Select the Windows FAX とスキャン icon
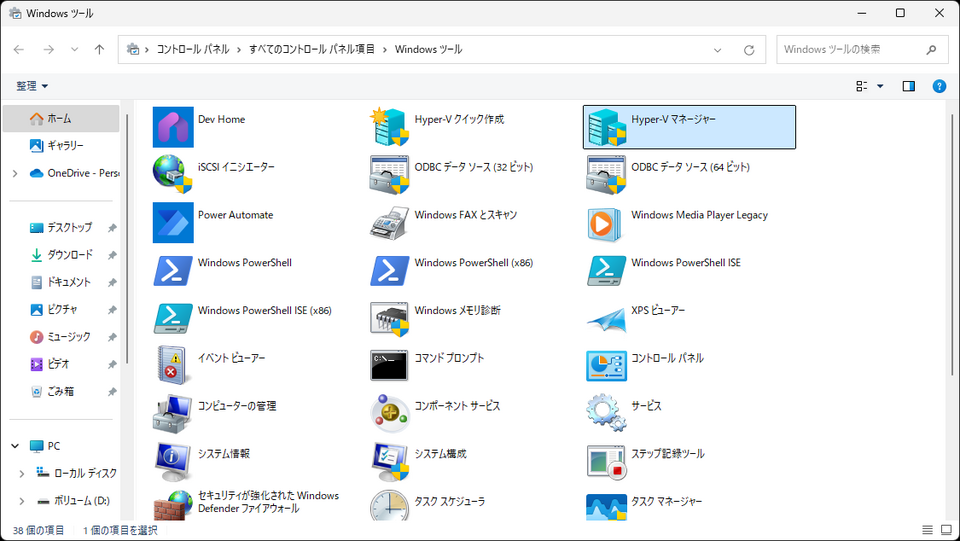960x541 pixels. (x=389, y=223)
